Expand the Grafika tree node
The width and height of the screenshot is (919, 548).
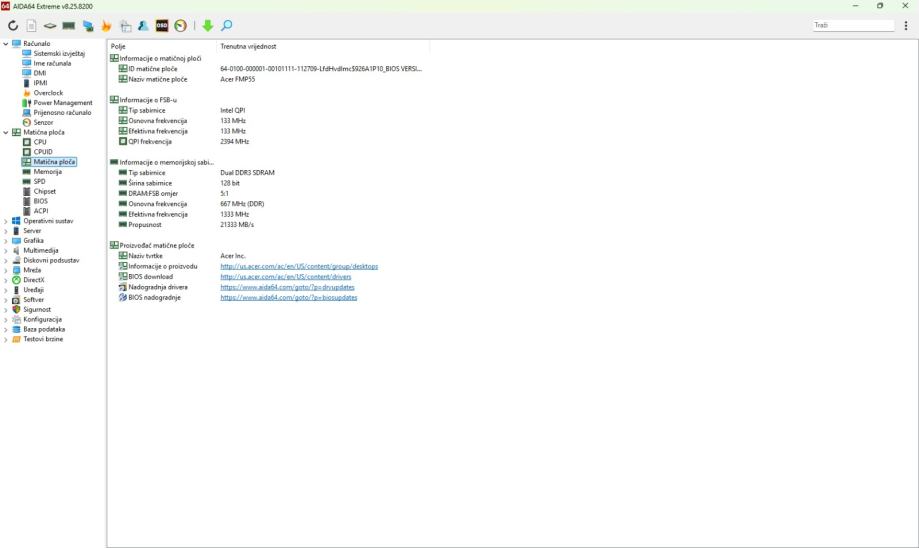tap(6, 241)
